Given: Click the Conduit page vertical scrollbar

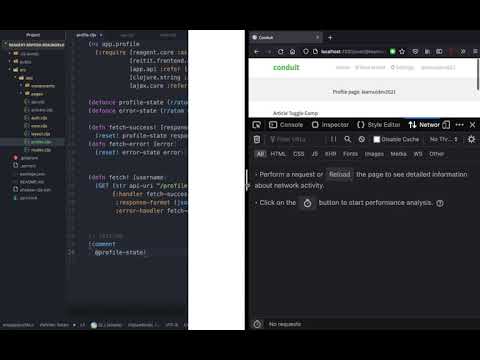Looking at the screenshot, I should (x=478, y=74).
